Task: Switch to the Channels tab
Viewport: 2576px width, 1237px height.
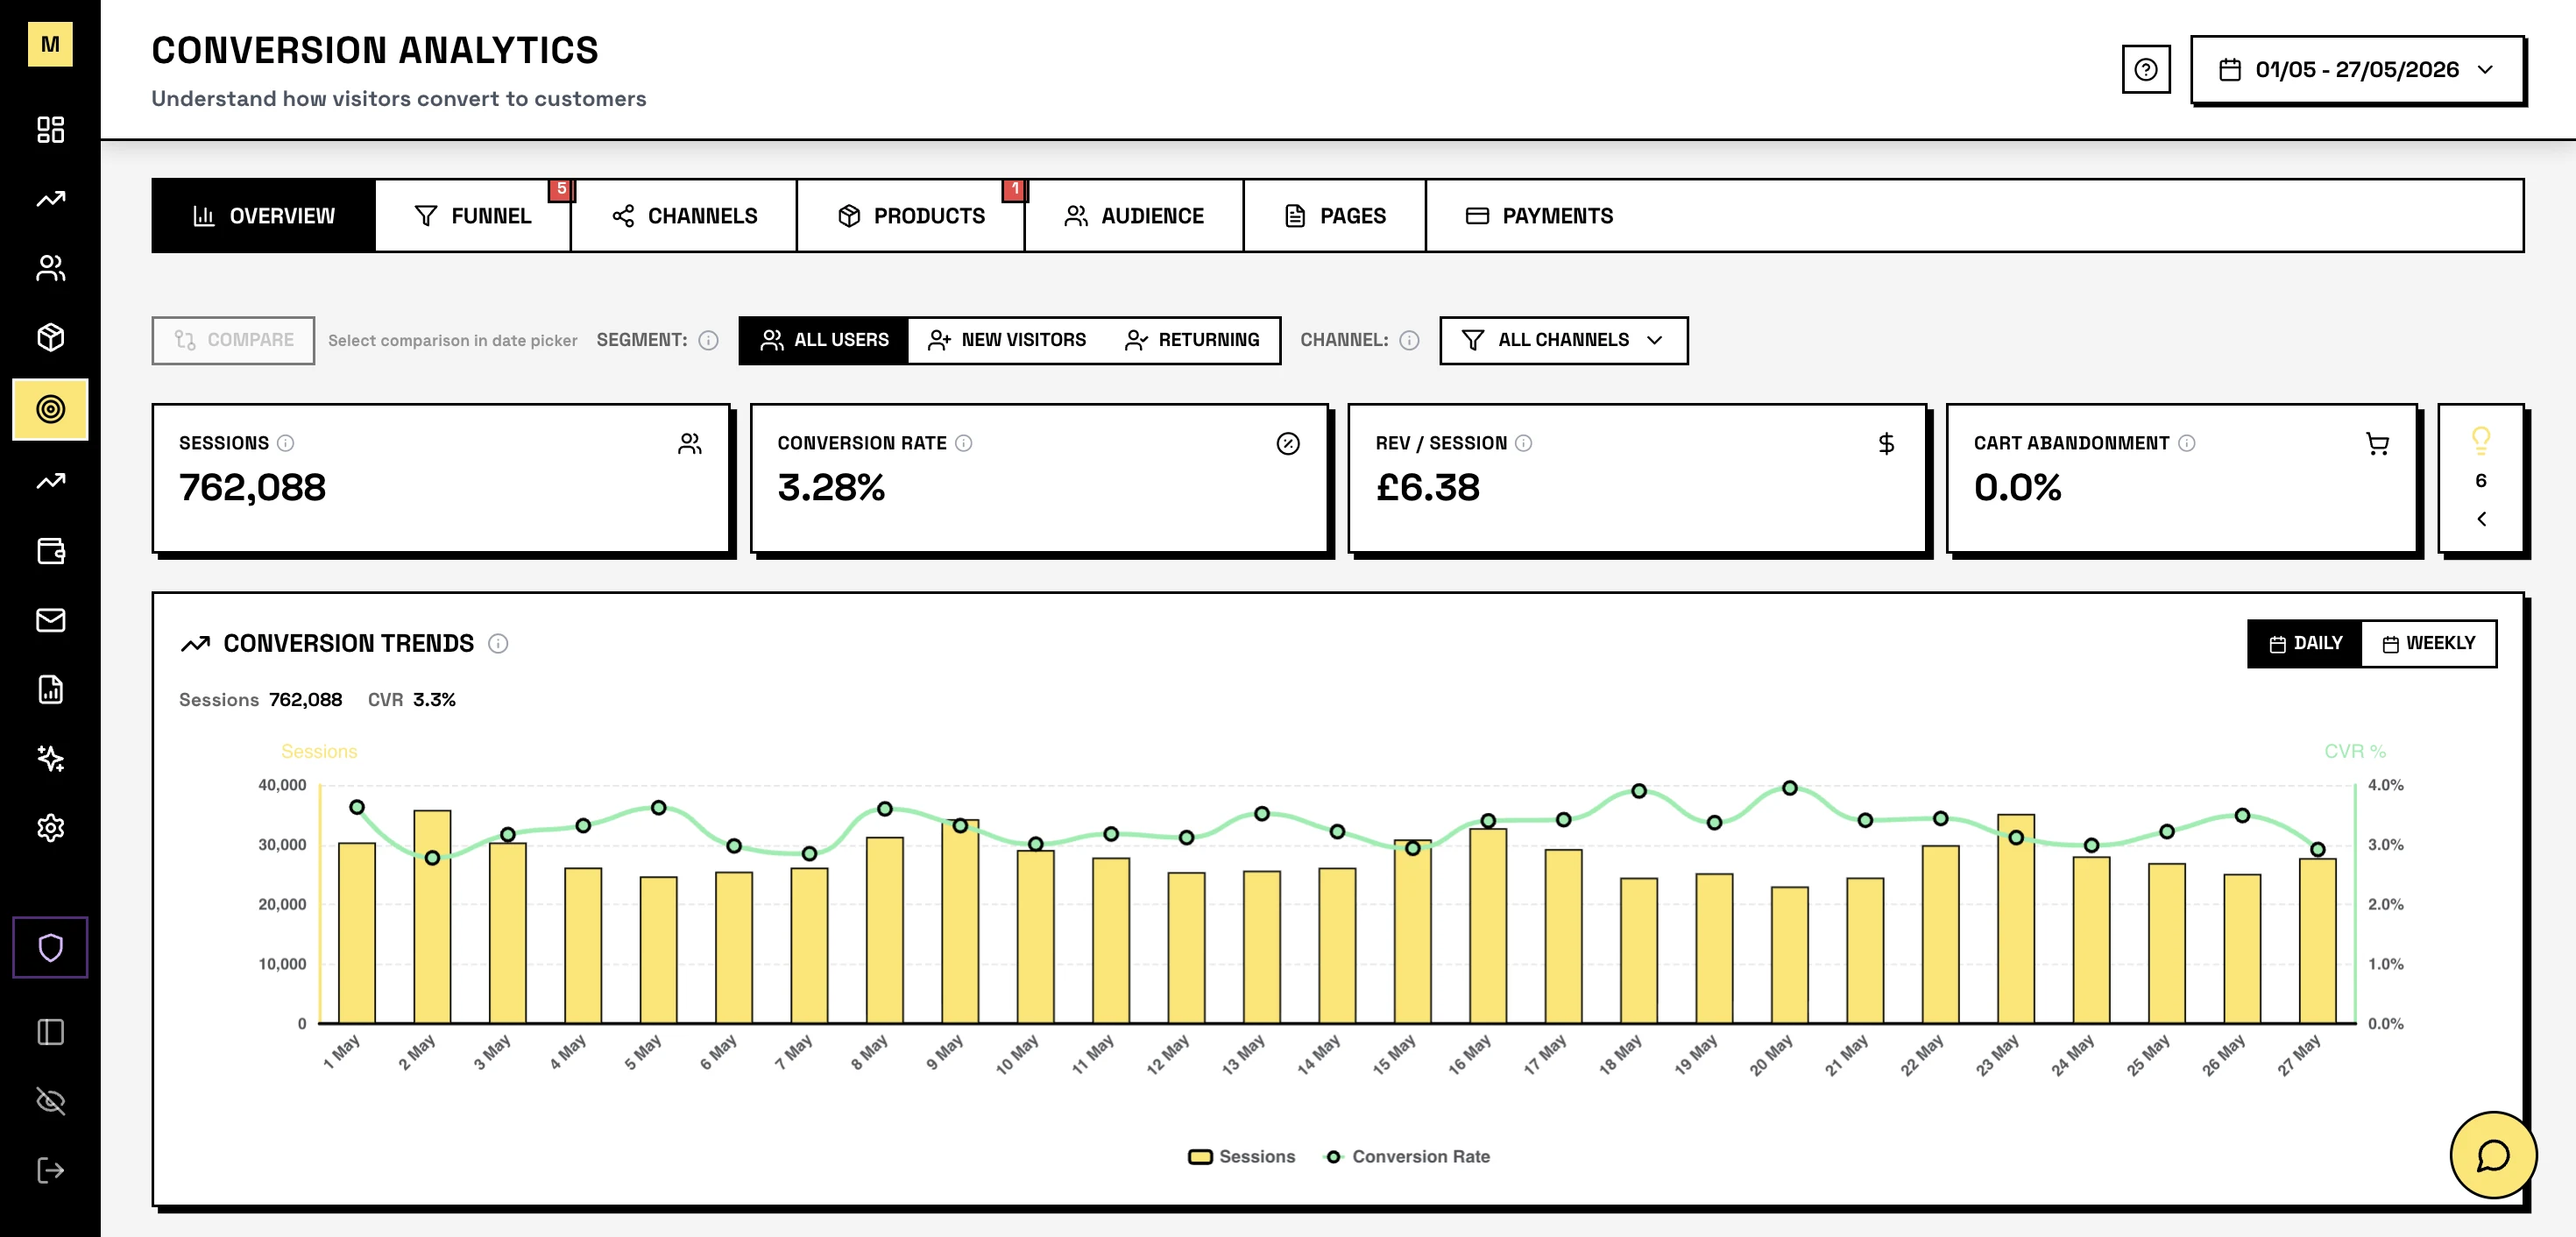Action: (684, 216)
